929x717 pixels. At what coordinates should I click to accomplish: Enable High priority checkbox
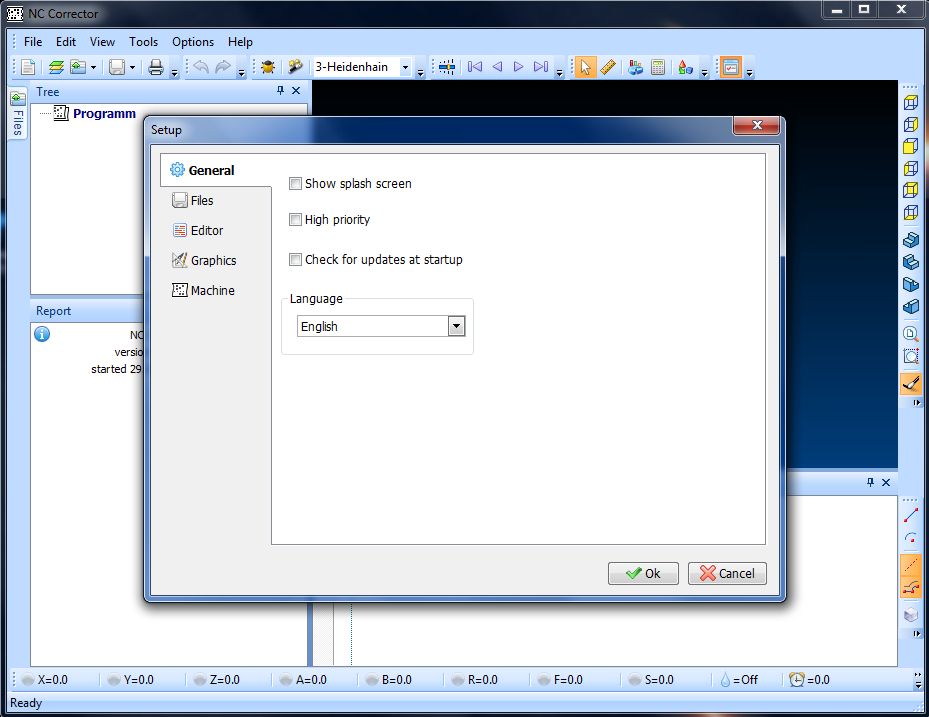pos(295,219)
